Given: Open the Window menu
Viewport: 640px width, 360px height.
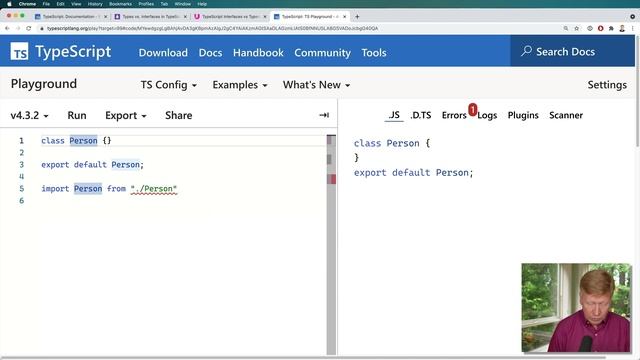Looking at the screenshot, I should pyautogui.click(x=182, y=4).
